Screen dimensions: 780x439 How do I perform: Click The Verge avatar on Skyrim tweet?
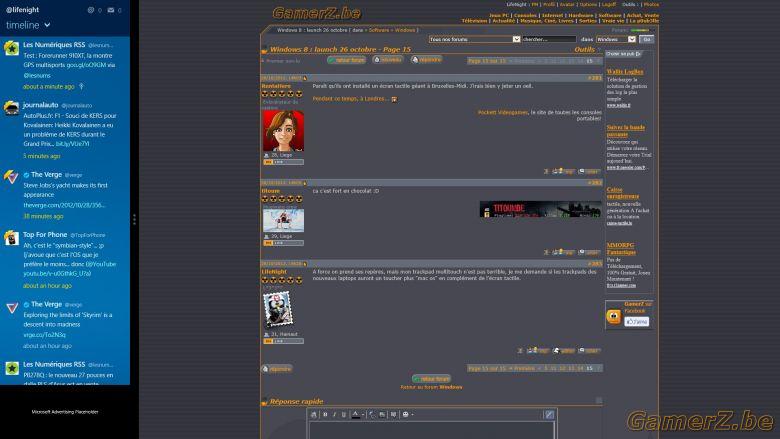point(11,308)
